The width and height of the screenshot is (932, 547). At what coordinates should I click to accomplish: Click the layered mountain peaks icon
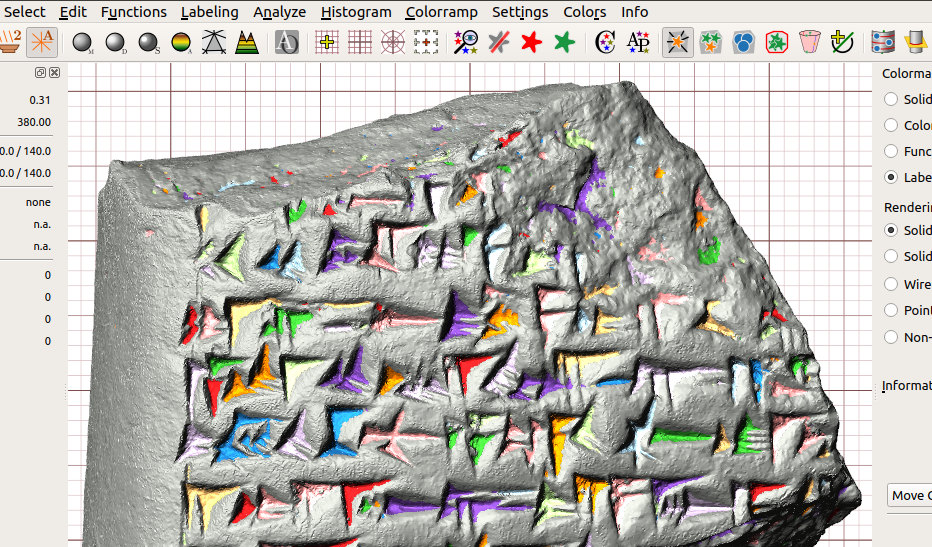(x=246, y=42)
